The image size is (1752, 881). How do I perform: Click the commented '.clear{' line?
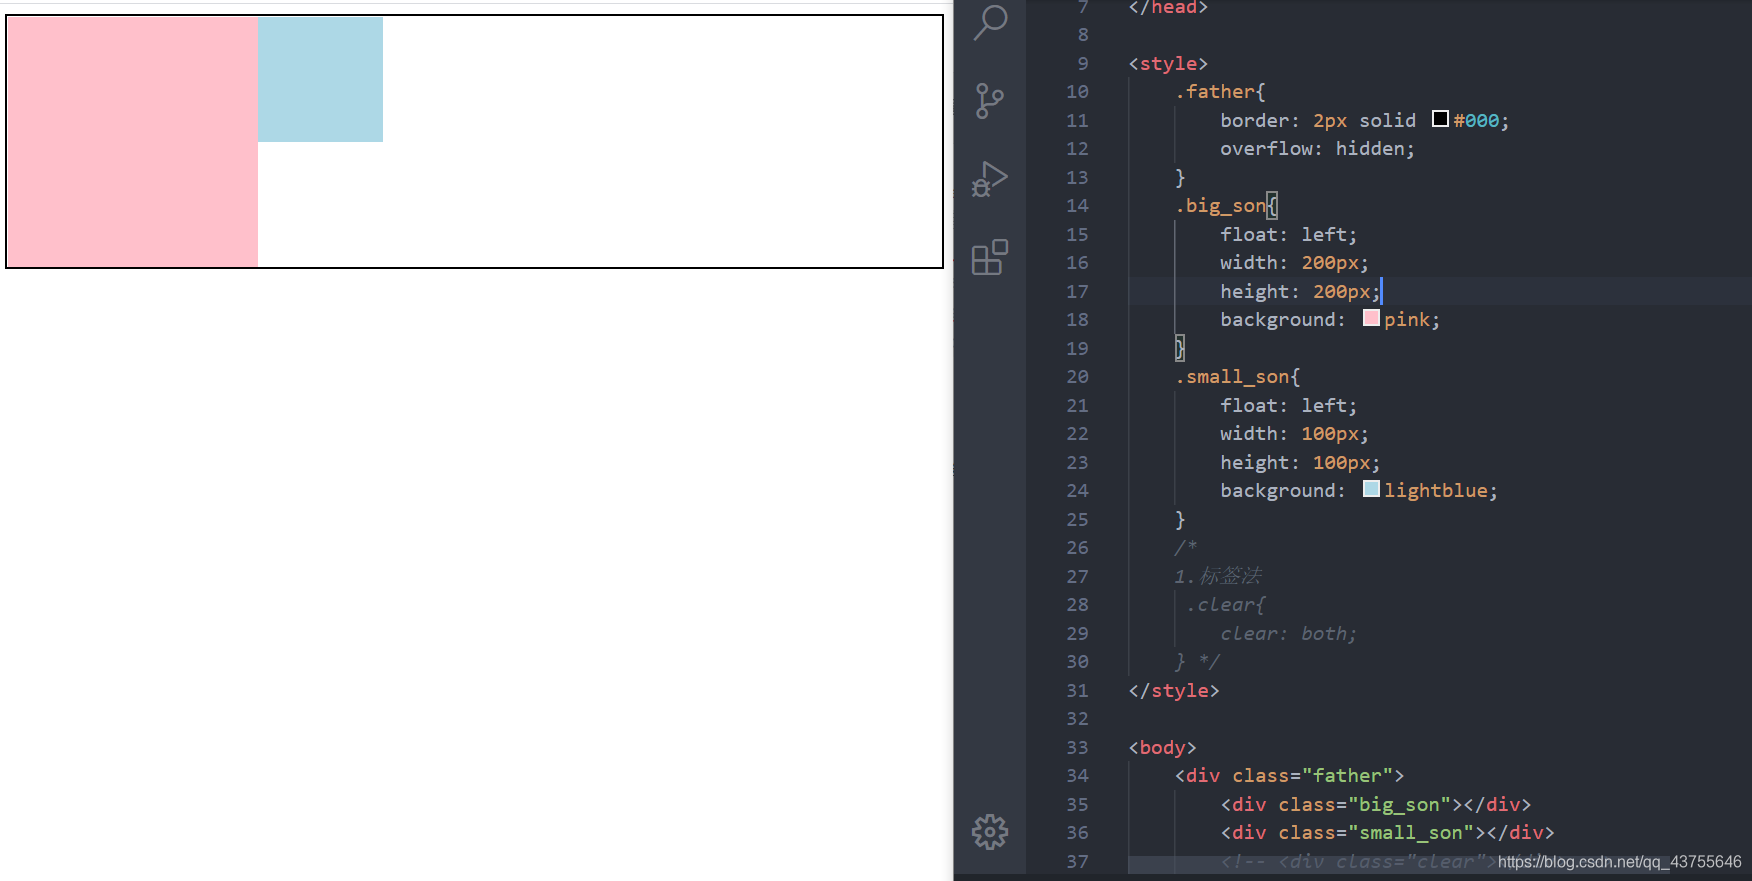click(x=1226, y=605)
